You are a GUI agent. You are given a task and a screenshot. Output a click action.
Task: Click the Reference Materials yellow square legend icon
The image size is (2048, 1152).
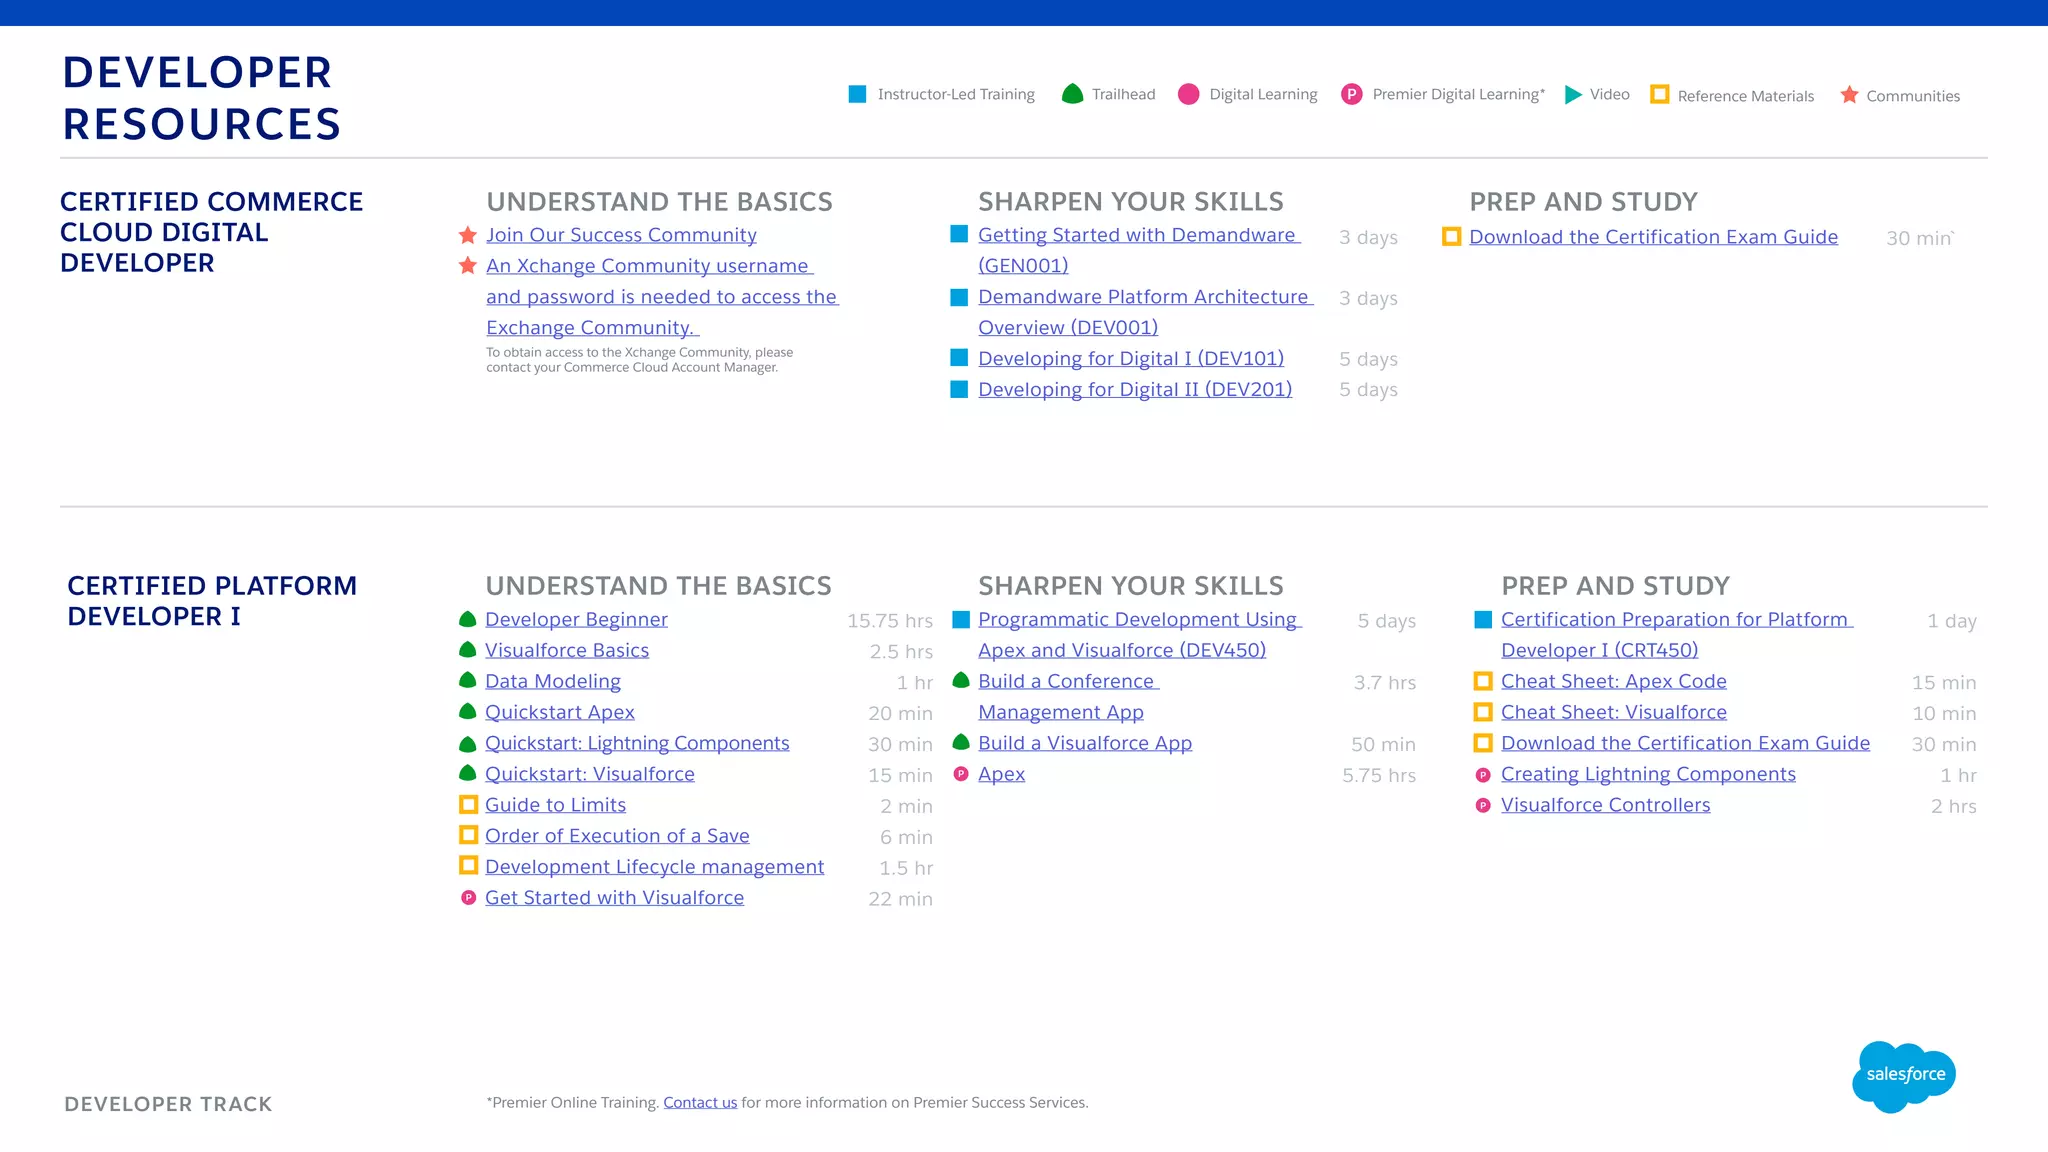tap(1659, 94)
